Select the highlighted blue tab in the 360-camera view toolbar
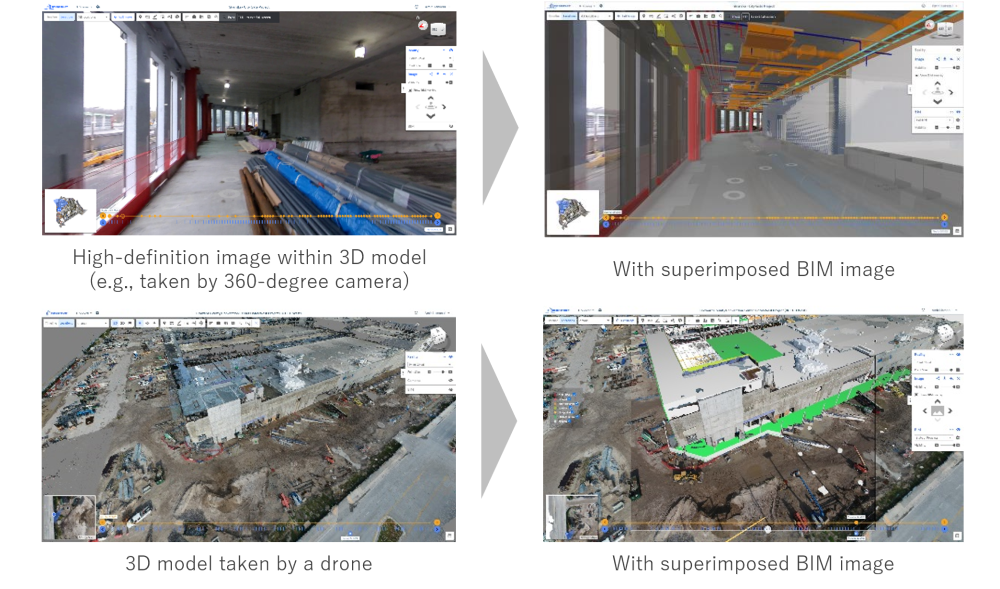This screenshot has height=589, width=1000. (x=67, y=17)
